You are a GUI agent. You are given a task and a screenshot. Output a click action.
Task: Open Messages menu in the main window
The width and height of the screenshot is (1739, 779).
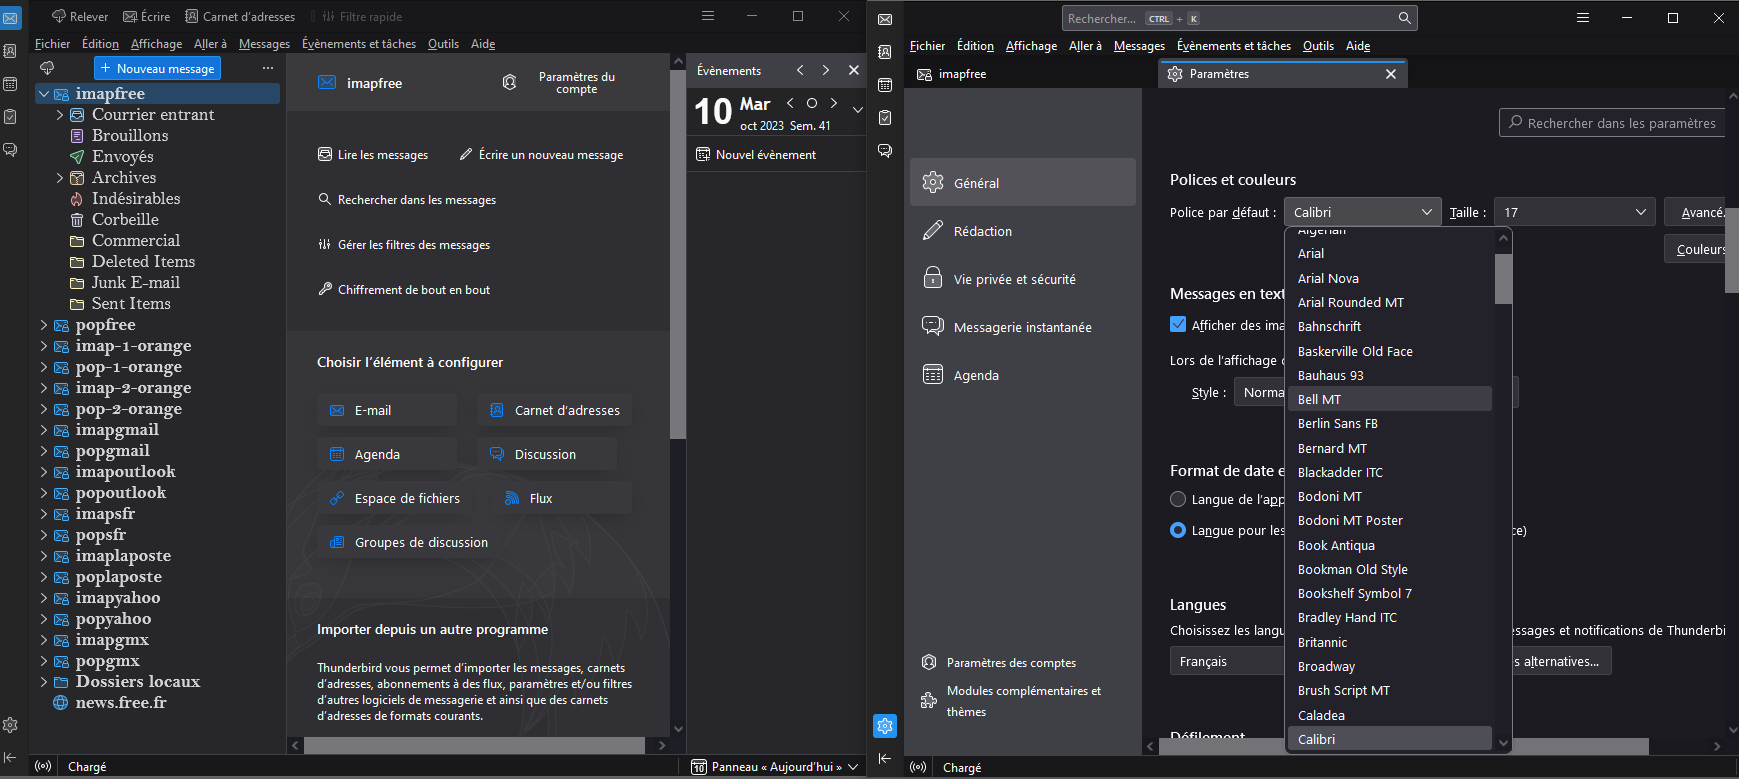[x=264, y=44]
